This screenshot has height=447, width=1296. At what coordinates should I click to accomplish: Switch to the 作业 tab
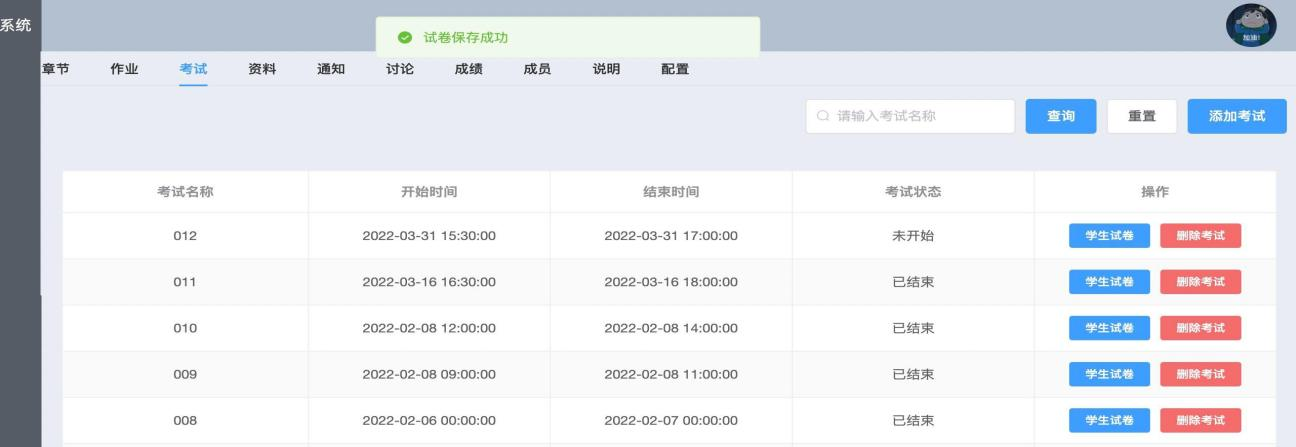125,68
